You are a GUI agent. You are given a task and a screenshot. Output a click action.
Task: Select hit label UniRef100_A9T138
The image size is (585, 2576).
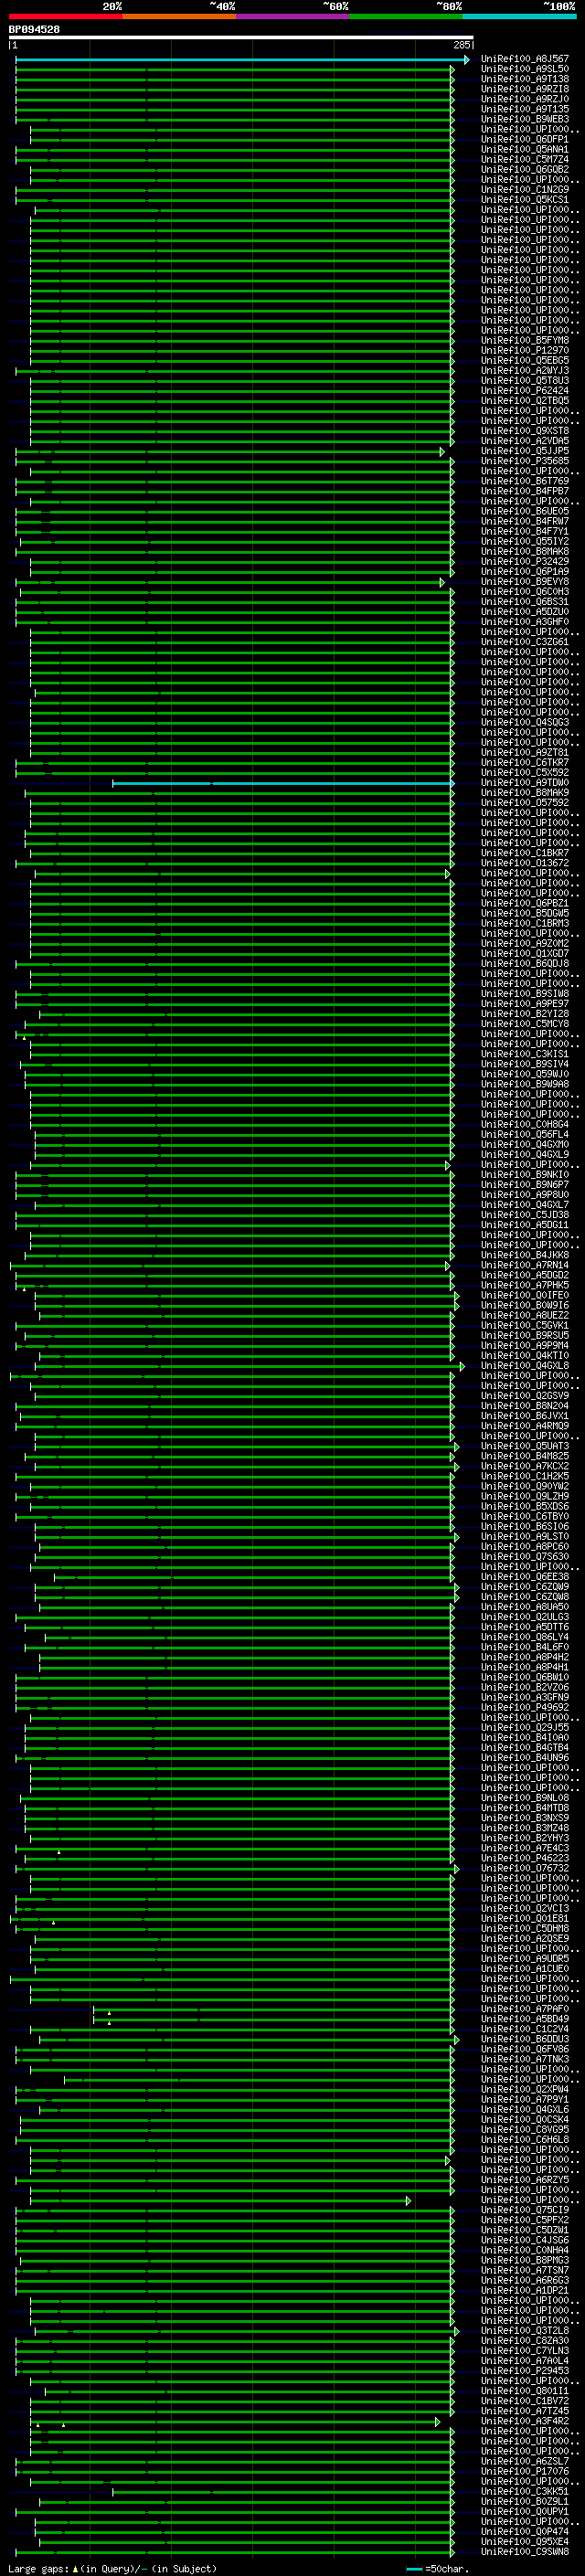[525, 80]
